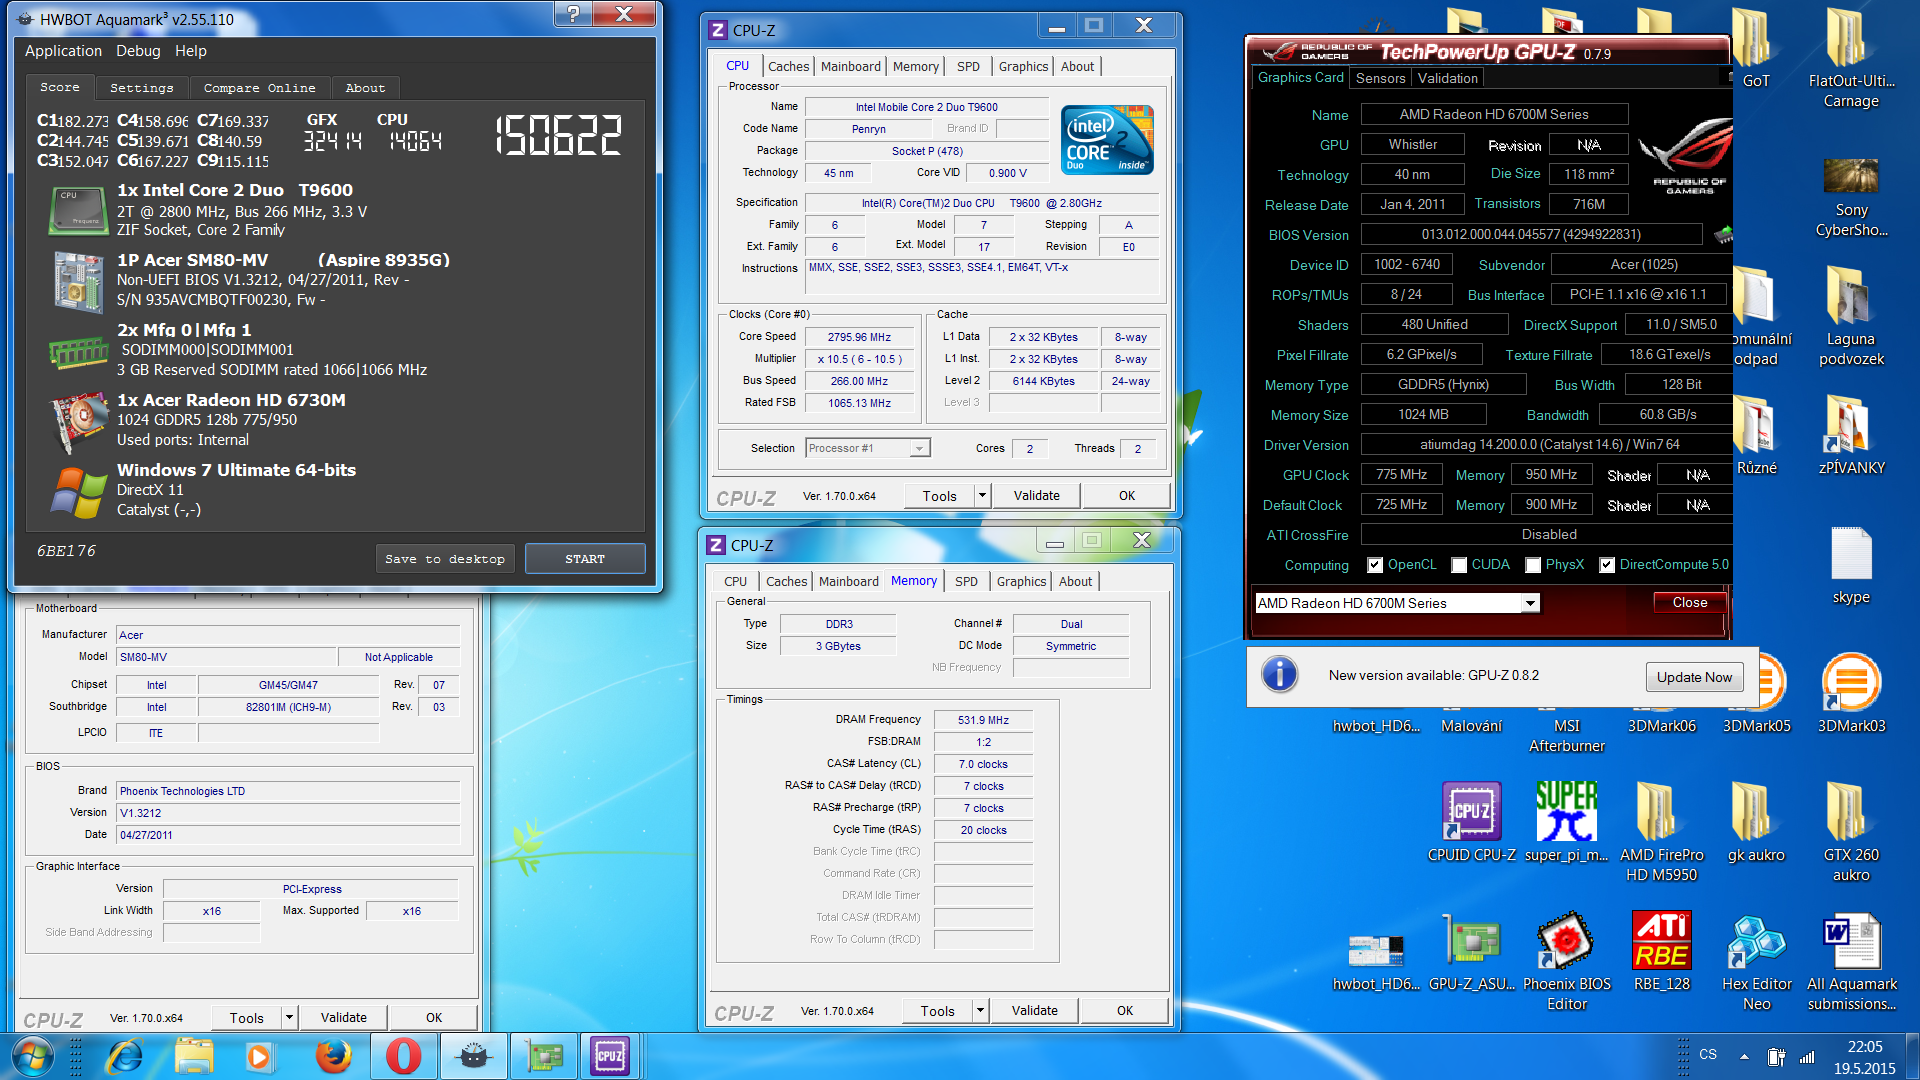1920x1080 pixels.
Task: Open Caches tab in top CPU-Z window
Action: pyautogui.click(x=788, y=66)
